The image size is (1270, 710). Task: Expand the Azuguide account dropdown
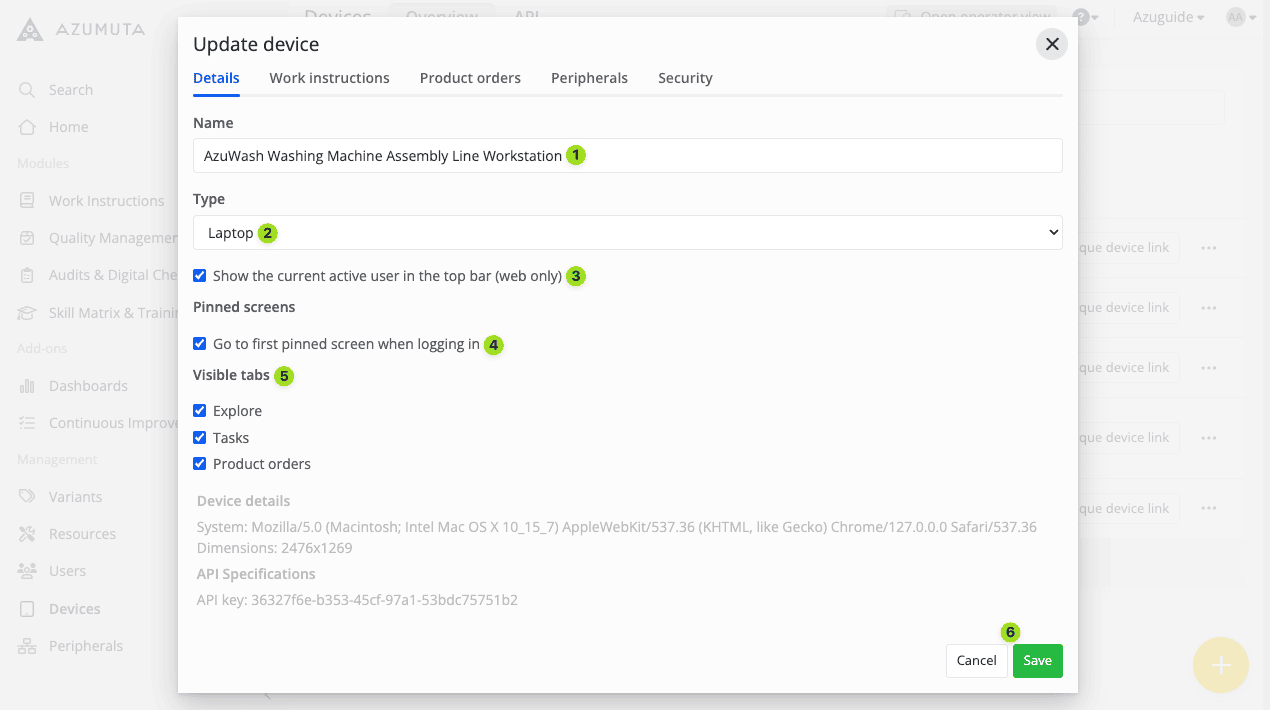click(x=1168, y=17)
